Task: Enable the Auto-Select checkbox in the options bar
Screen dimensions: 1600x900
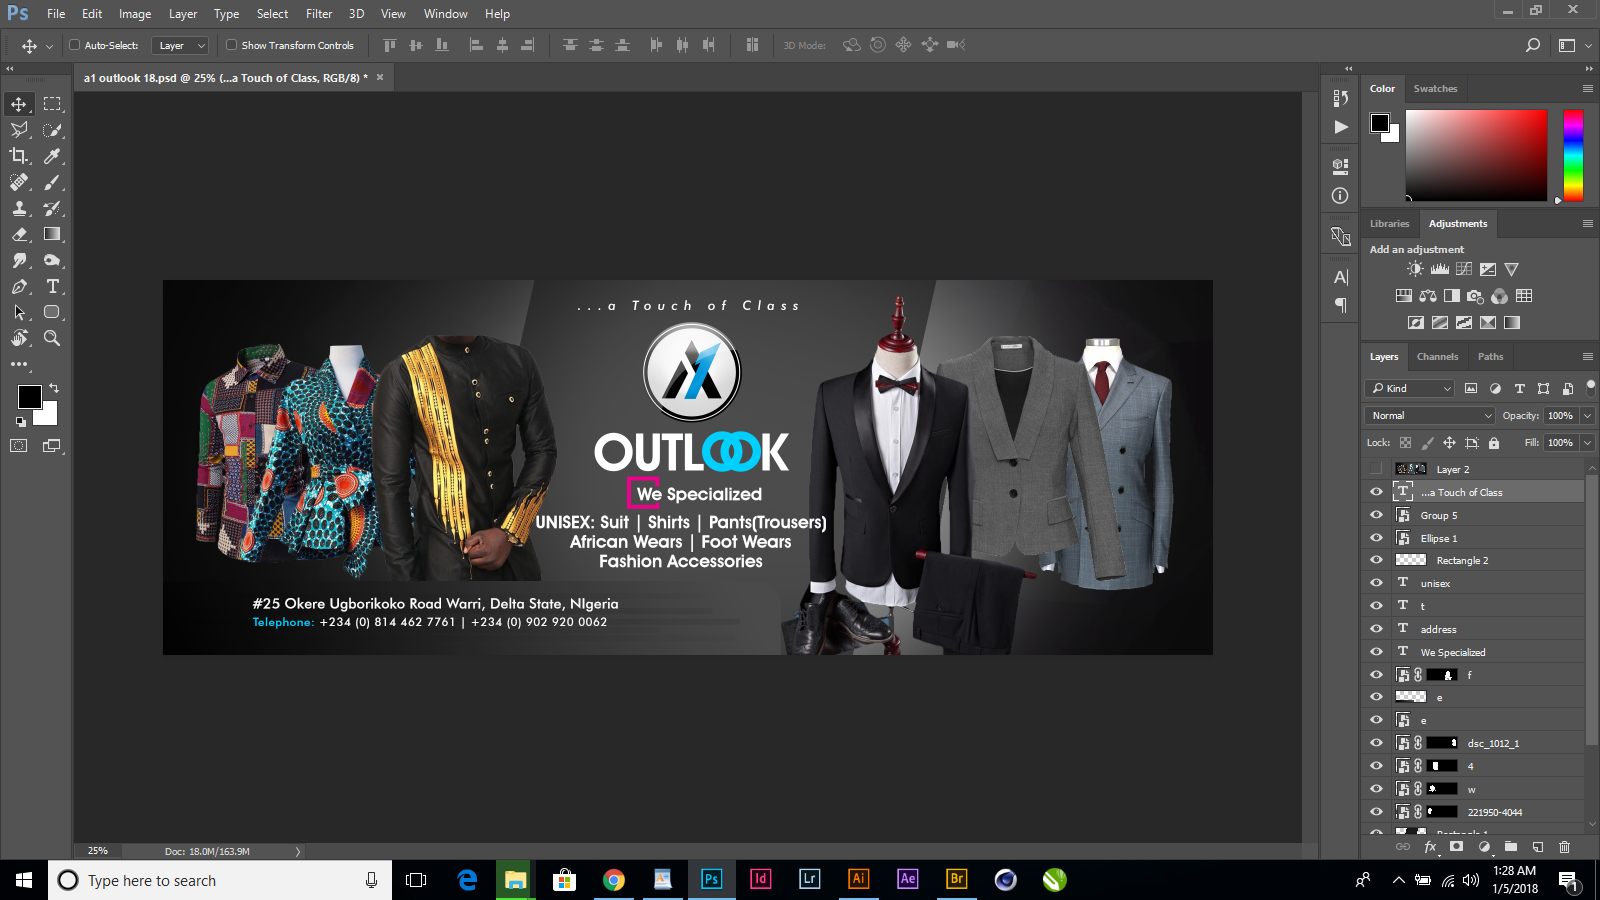Action: tap(75, 45)
